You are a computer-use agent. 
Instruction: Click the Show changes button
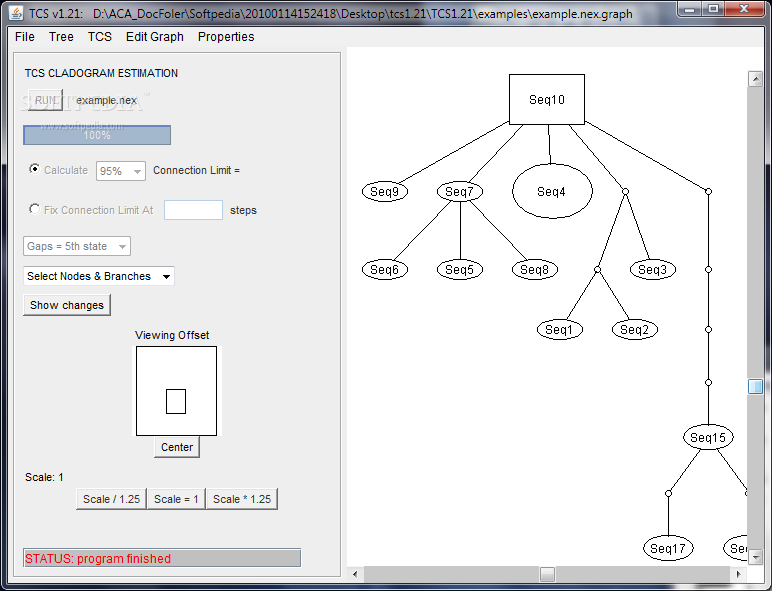[x=67, y=305]
